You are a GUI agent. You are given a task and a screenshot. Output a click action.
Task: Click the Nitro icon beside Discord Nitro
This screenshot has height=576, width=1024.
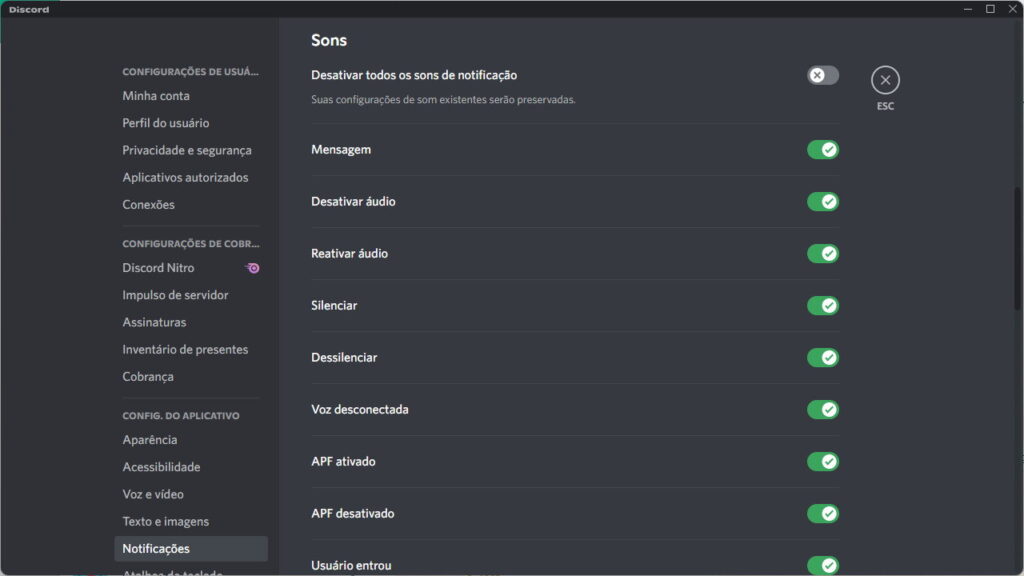point(253,268)
